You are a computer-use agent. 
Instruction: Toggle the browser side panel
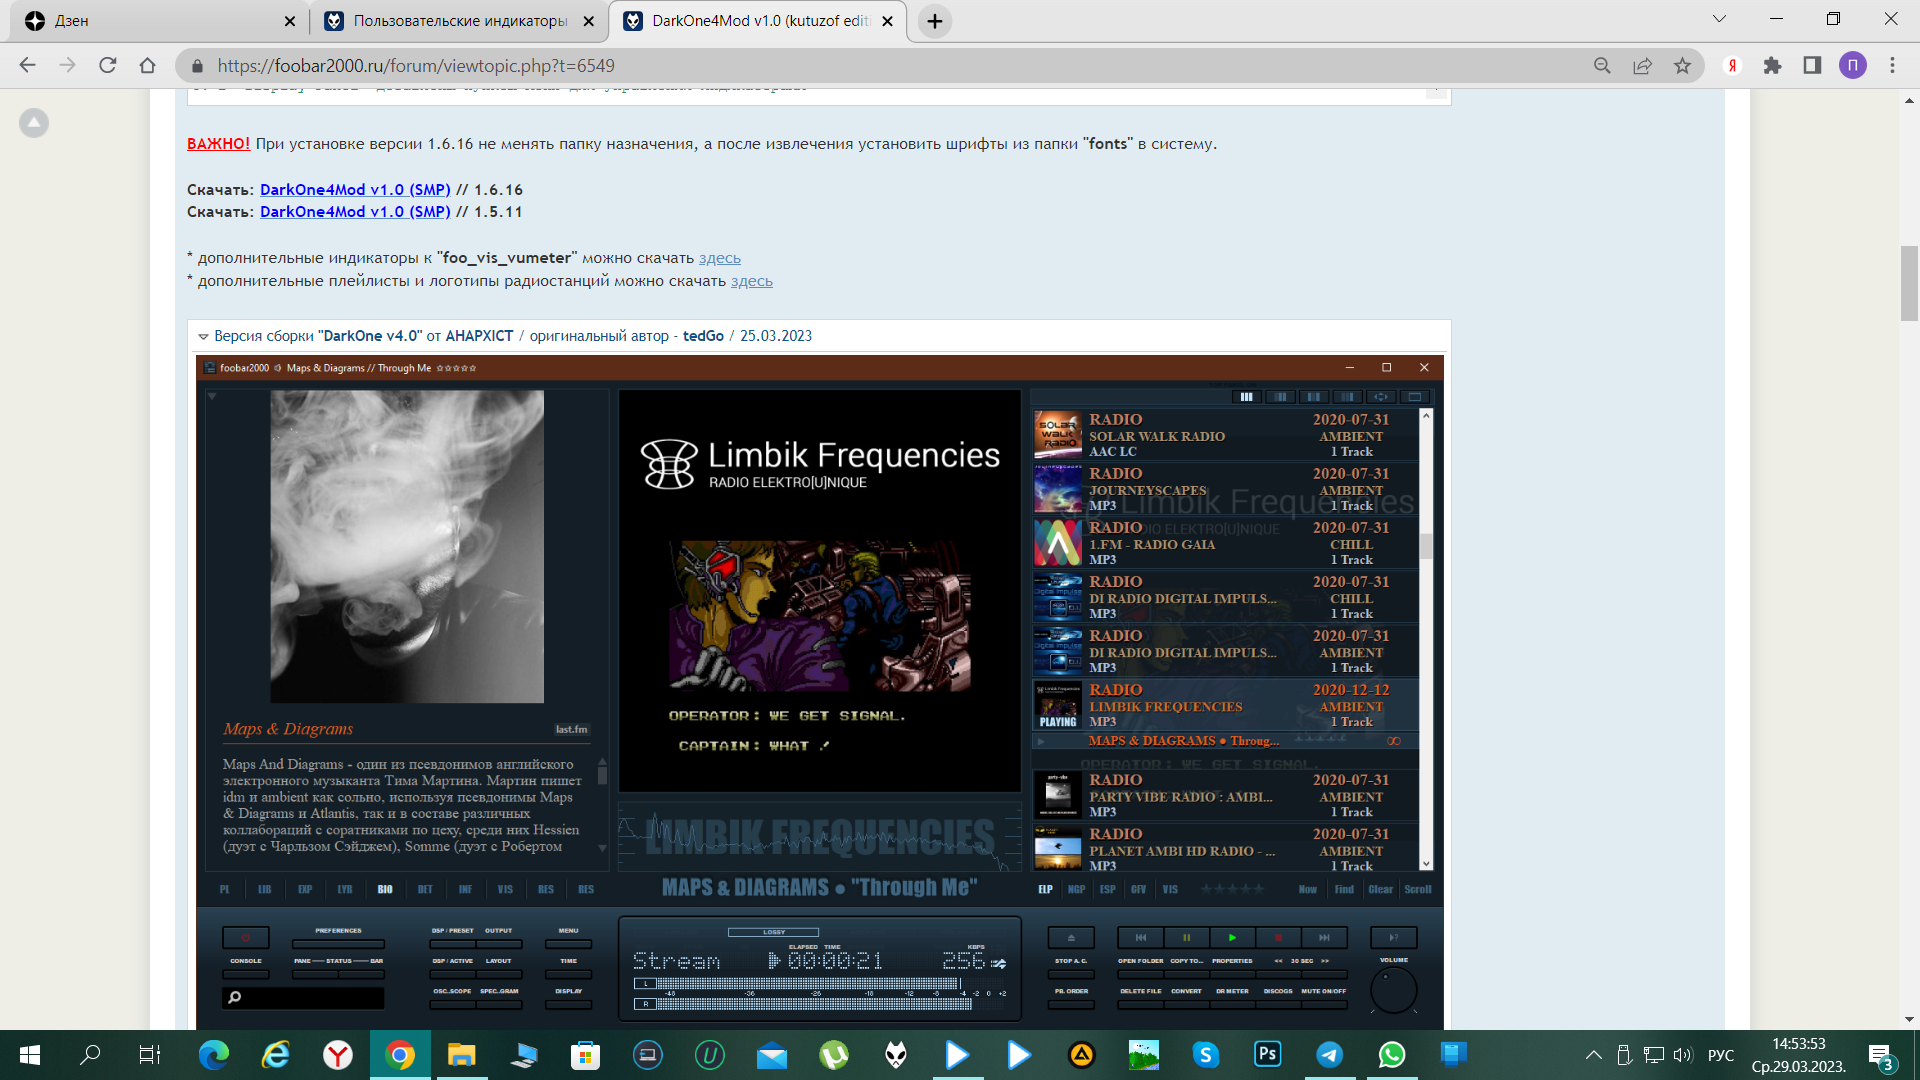1812,66
